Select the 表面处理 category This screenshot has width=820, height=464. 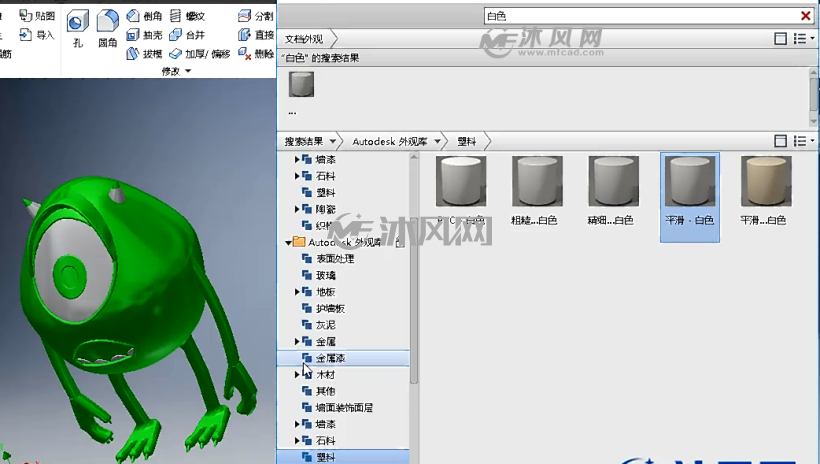coord(335,258)
